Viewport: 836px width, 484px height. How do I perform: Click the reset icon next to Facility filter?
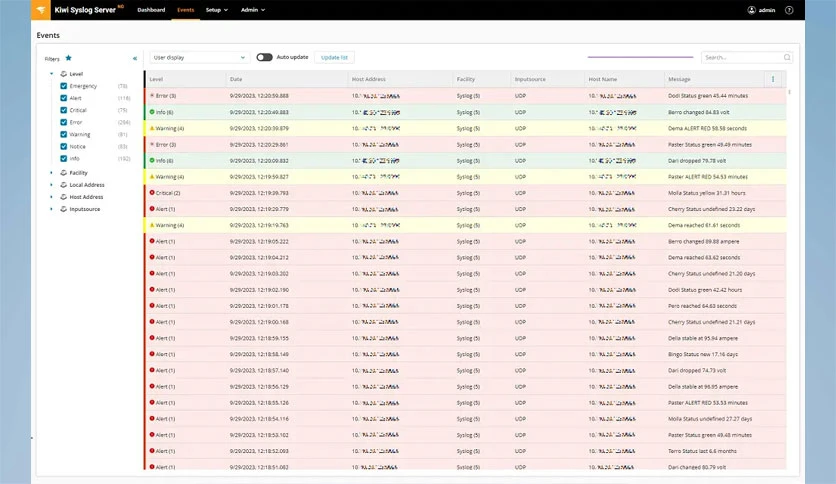[x=63, y=172]
